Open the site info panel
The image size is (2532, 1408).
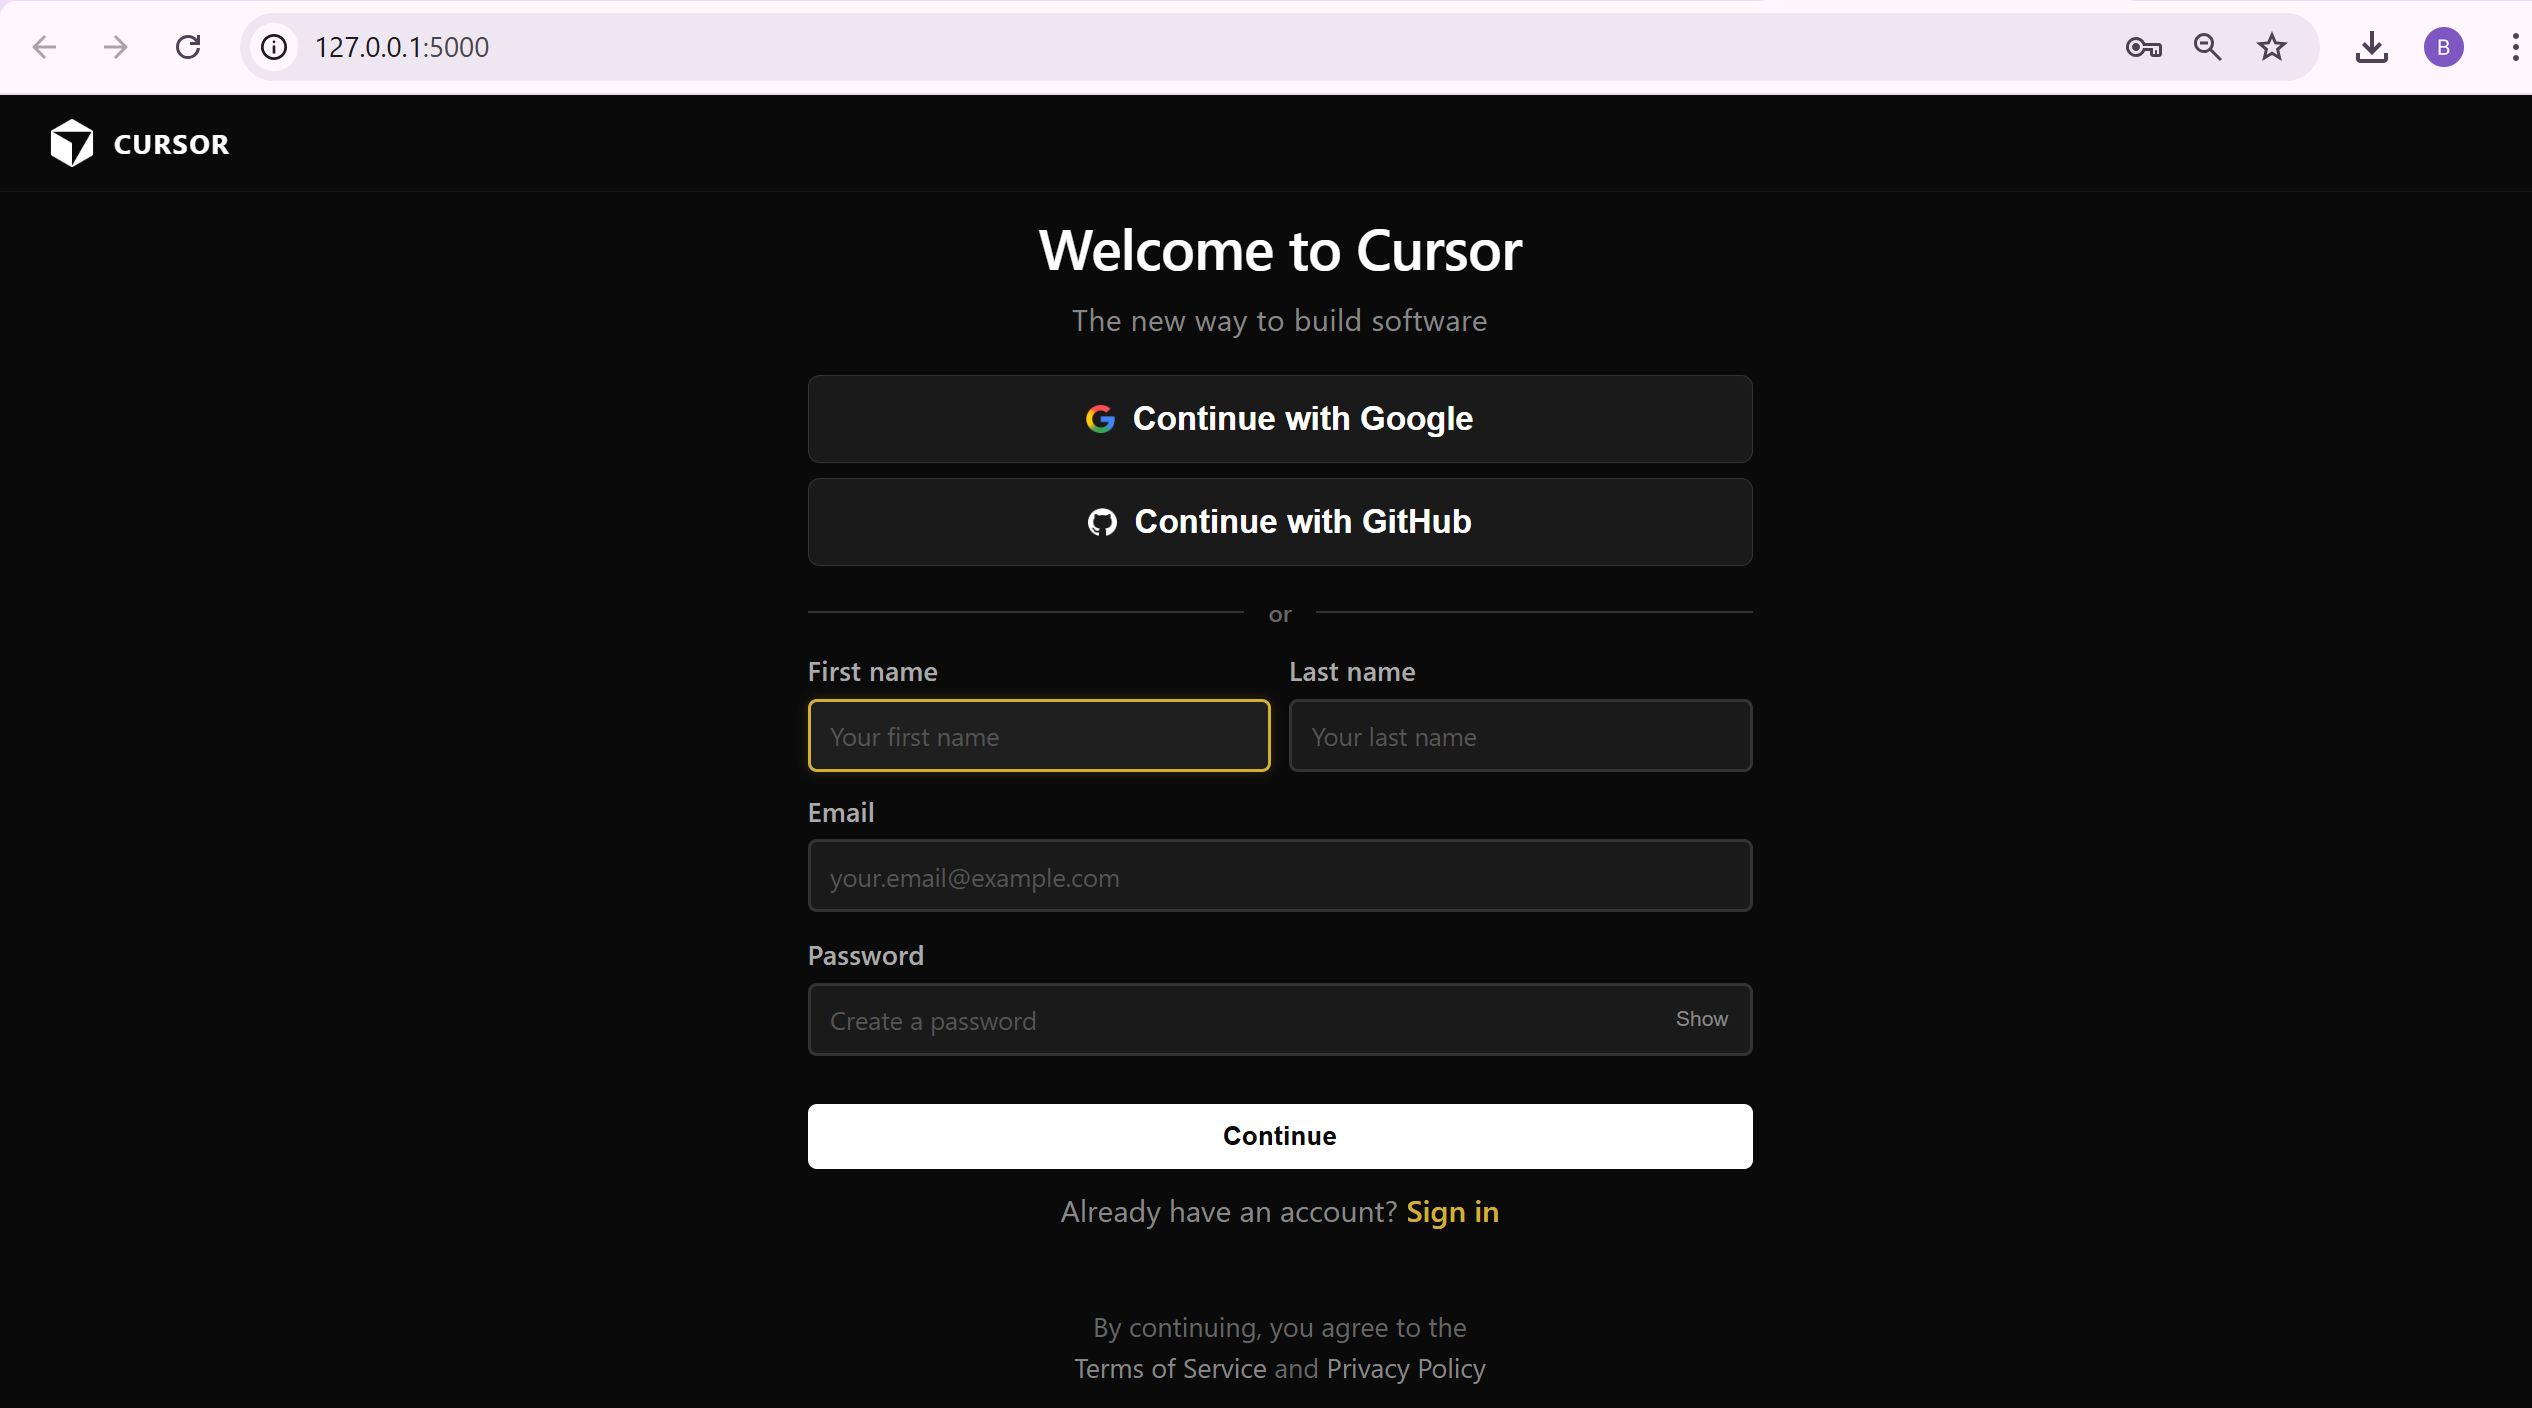coord(273,46)
